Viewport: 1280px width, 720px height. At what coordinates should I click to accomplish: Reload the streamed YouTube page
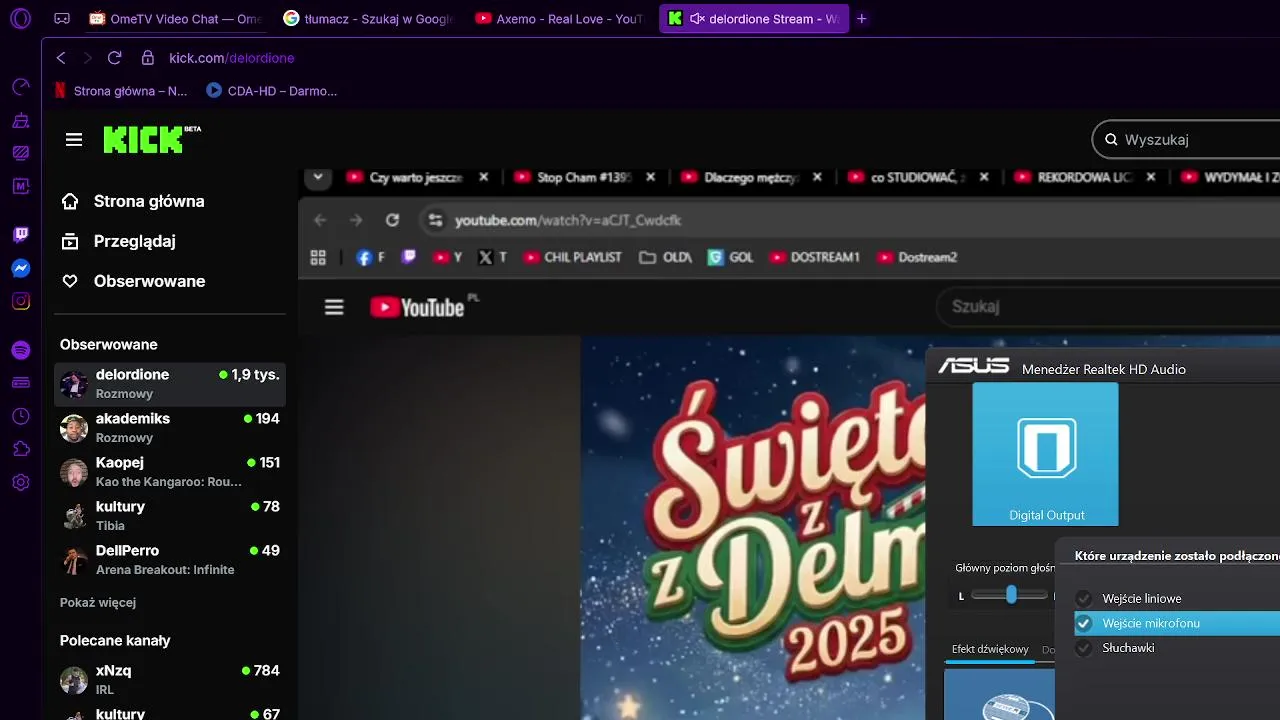point(392,220)
